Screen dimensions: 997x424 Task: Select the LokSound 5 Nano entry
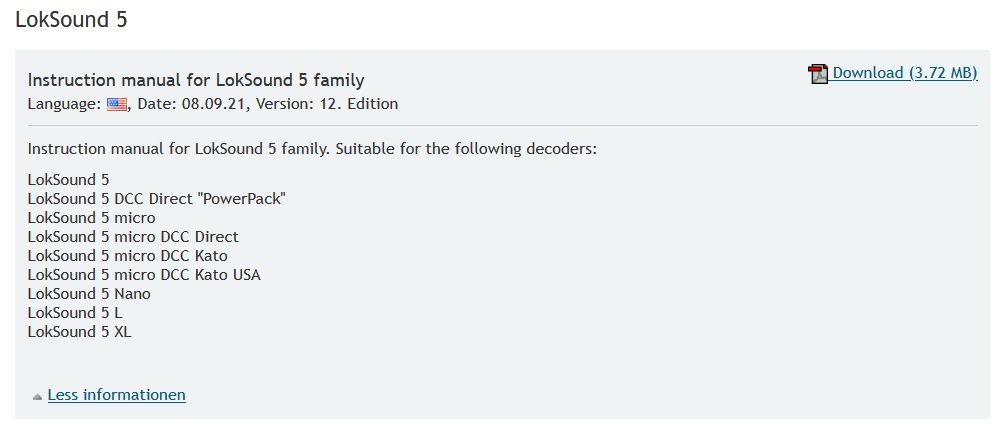point(89,294)
